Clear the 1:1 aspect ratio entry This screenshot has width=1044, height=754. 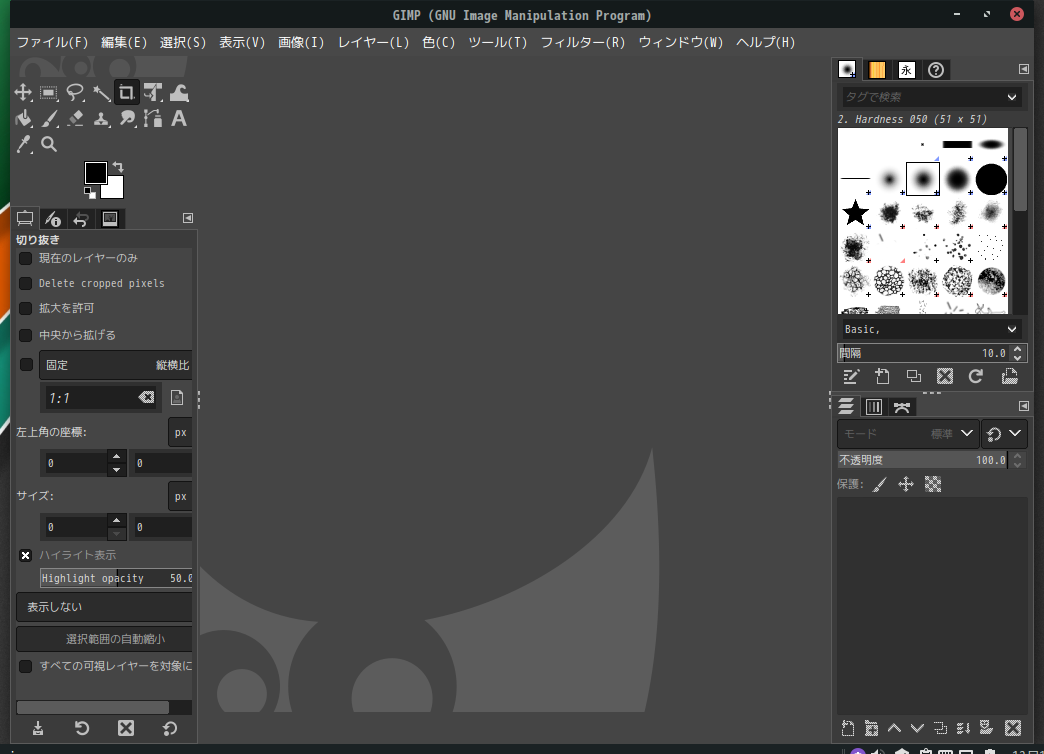[146, 398]
